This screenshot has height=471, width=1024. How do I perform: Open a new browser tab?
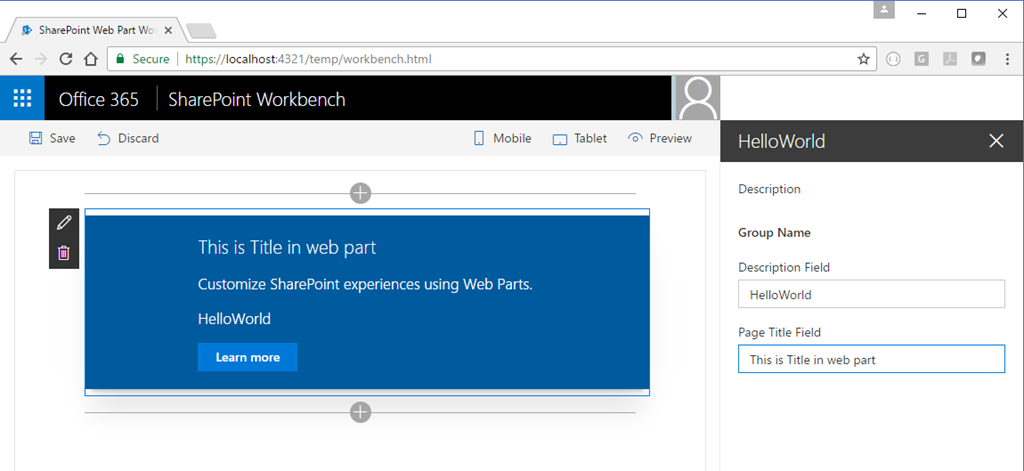tap(201, 31)
